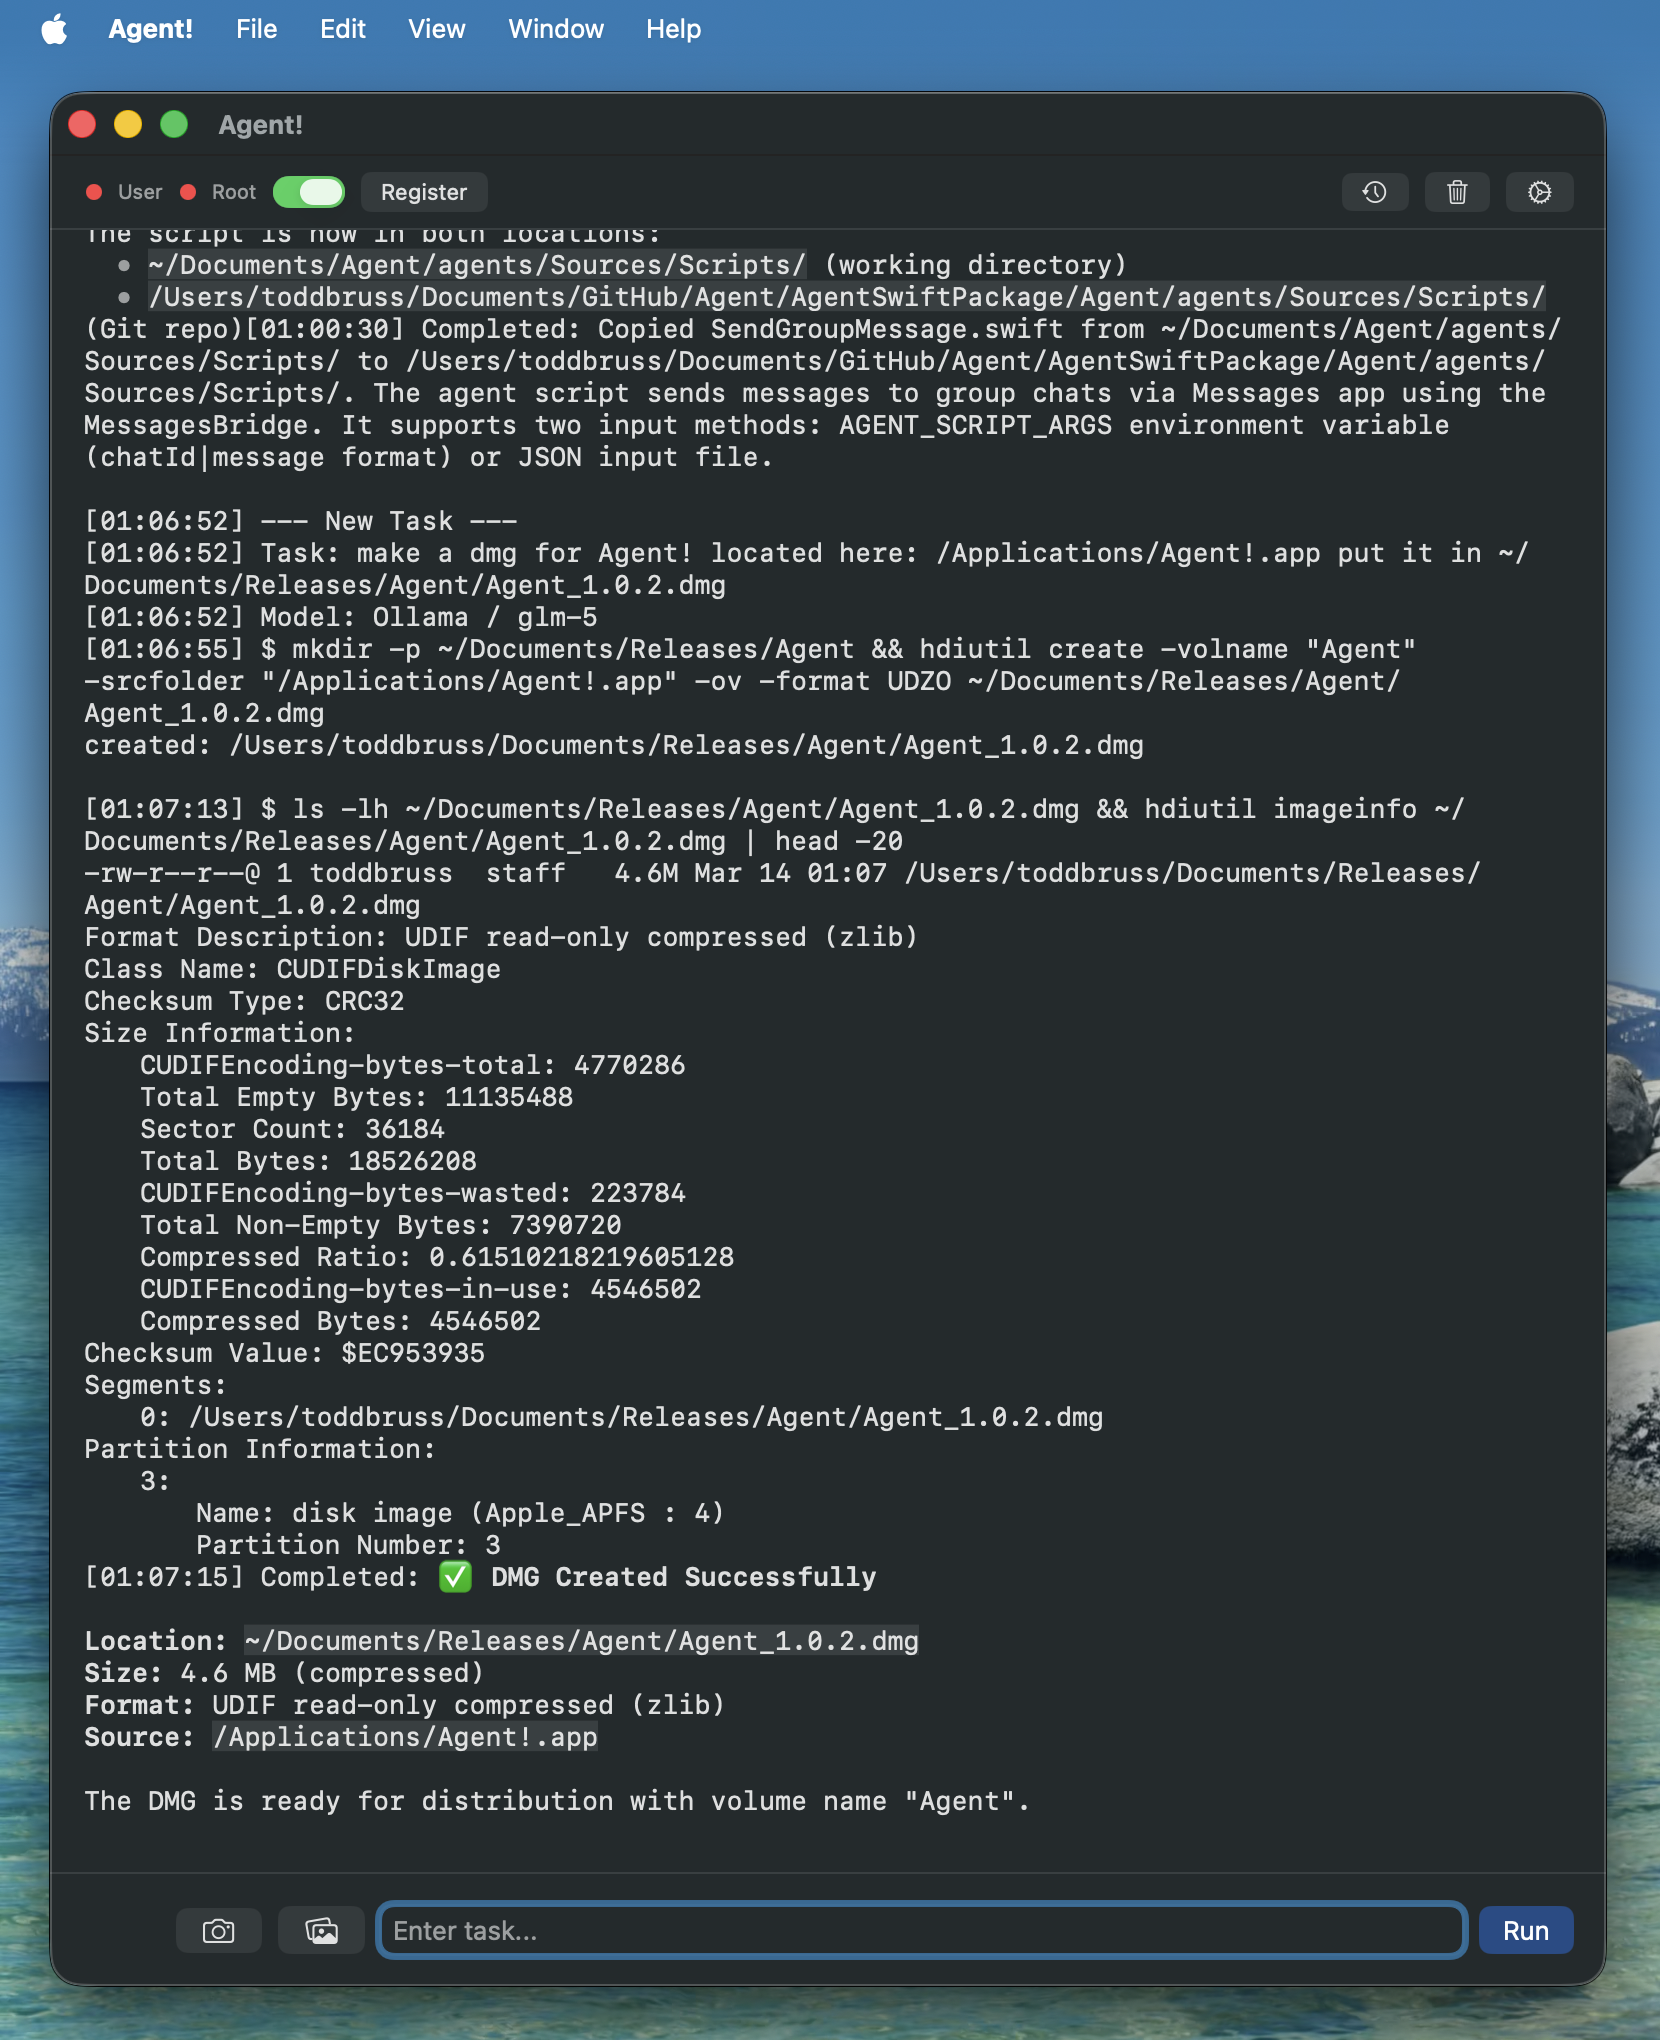Attach an image using the photos icon
The height and width of the screenshot is (2040, 1660).
pos(321,1930)
